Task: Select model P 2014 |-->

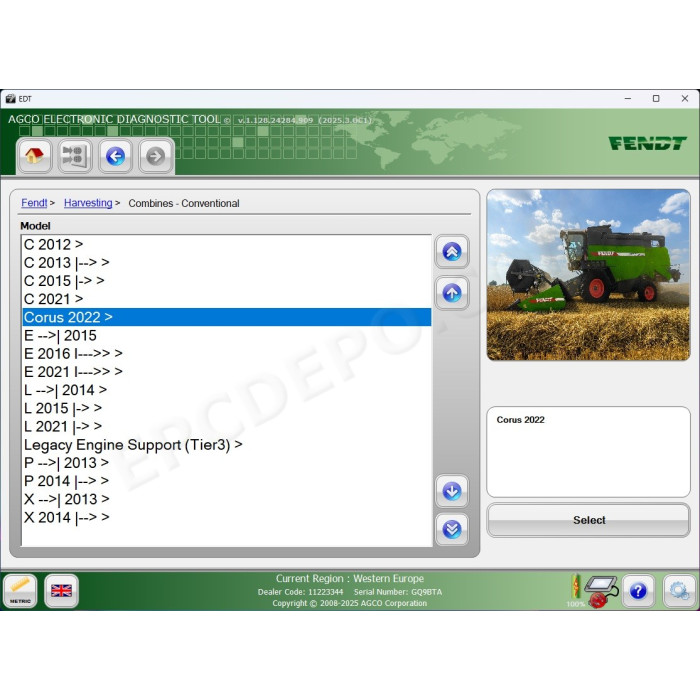Action: (x=227, y=481)
